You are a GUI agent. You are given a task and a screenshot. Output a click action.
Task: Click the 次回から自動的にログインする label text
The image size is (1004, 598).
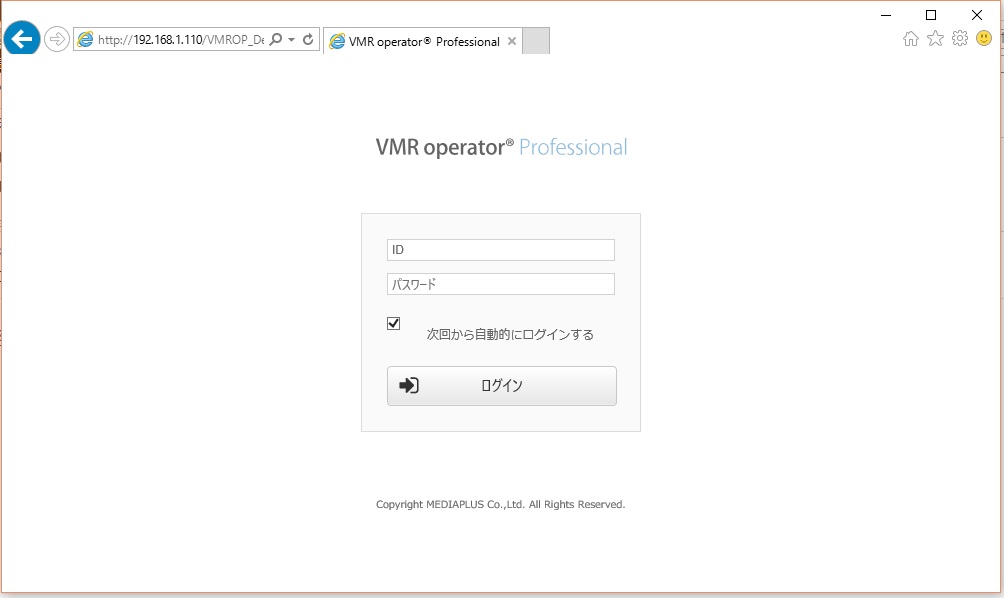510,334
